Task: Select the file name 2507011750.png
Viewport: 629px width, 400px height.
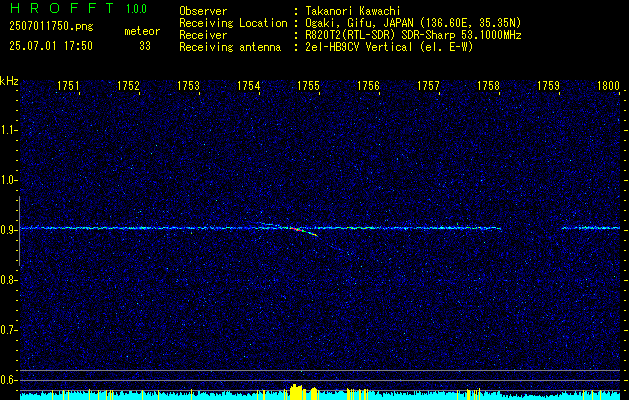Action: 51,27
